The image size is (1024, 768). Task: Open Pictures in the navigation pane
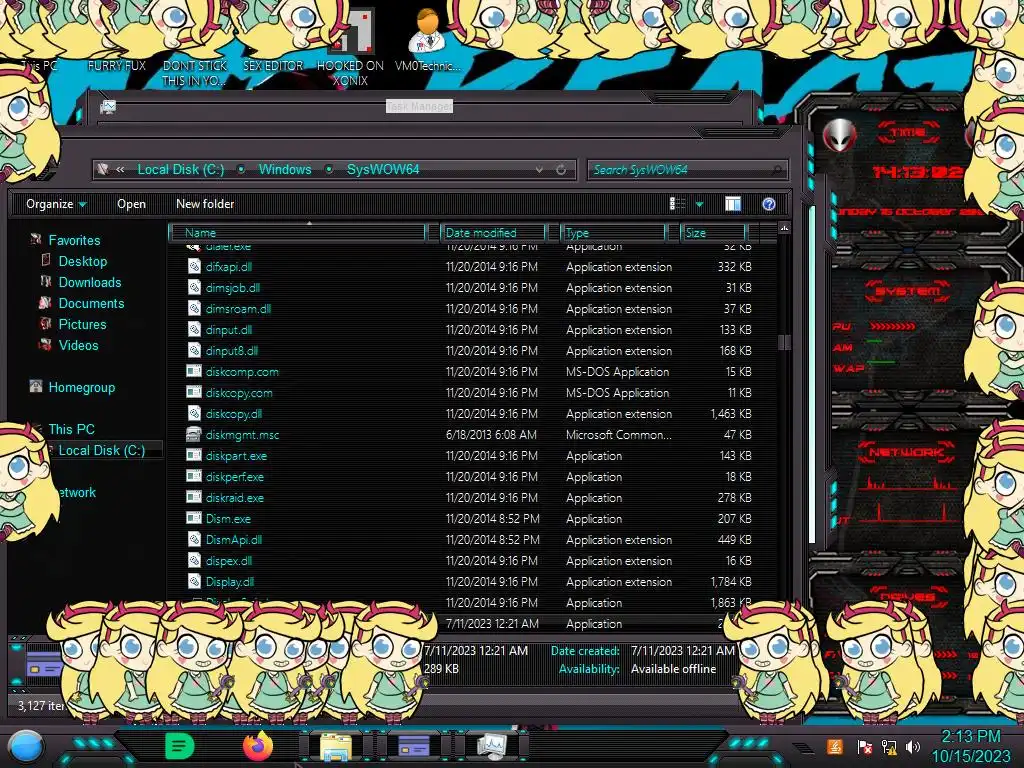pos(82,324)
